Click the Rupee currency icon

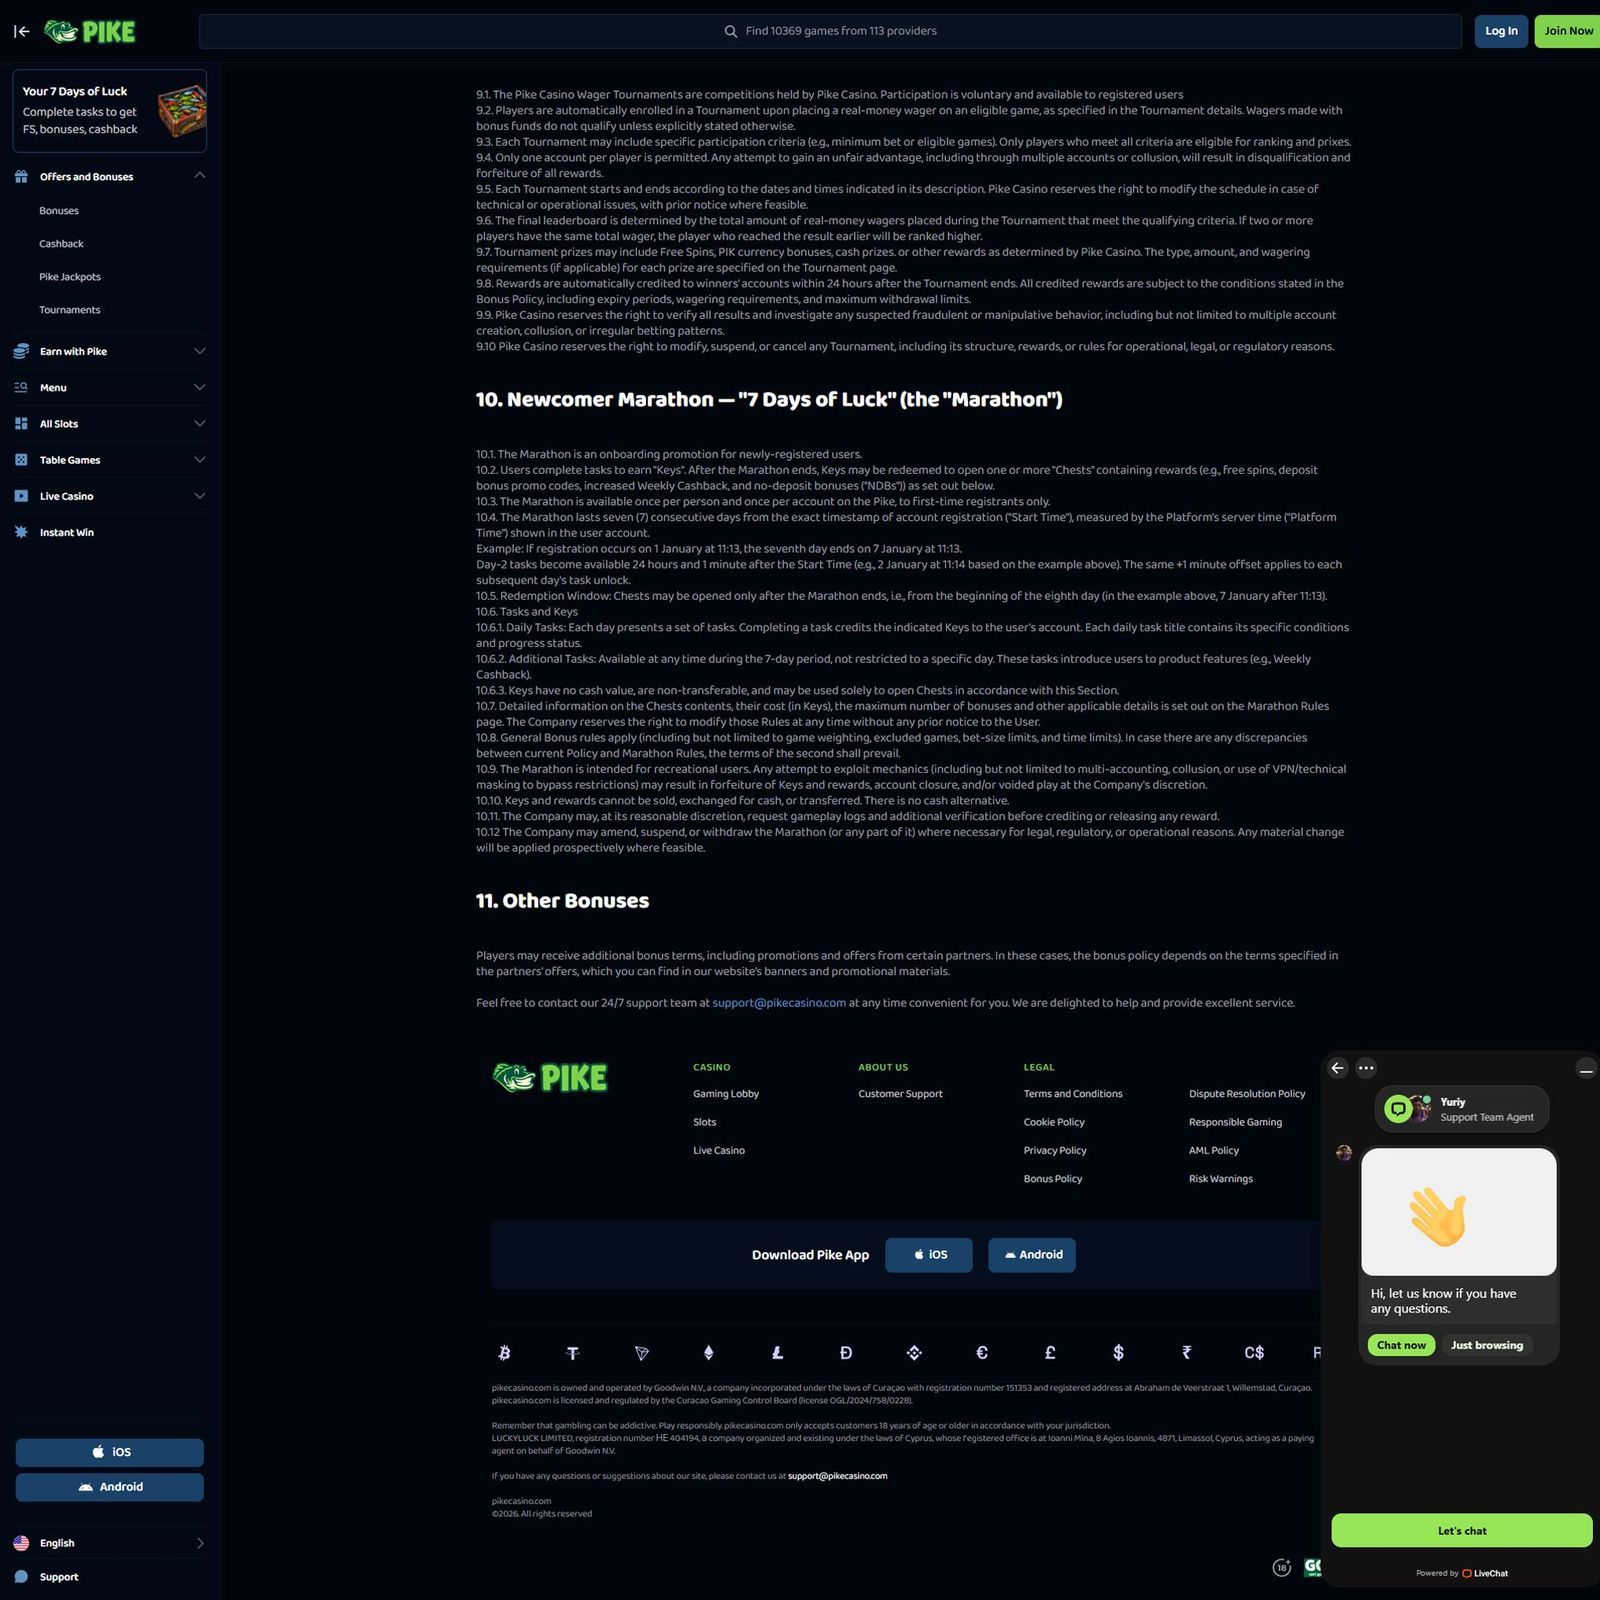[1186, 1352]
